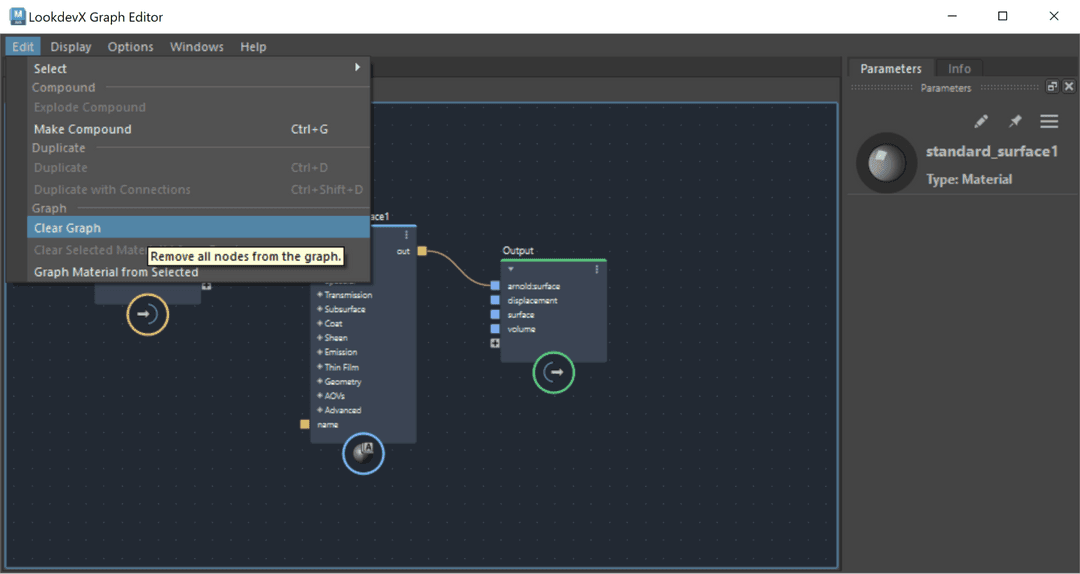Open the Help menu

[253, 47]
